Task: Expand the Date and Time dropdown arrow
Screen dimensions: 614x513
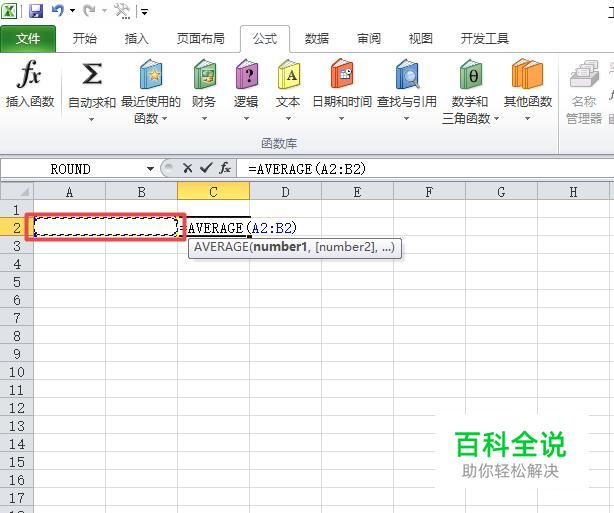Action: pyautogui.click(x=341, y=118)
